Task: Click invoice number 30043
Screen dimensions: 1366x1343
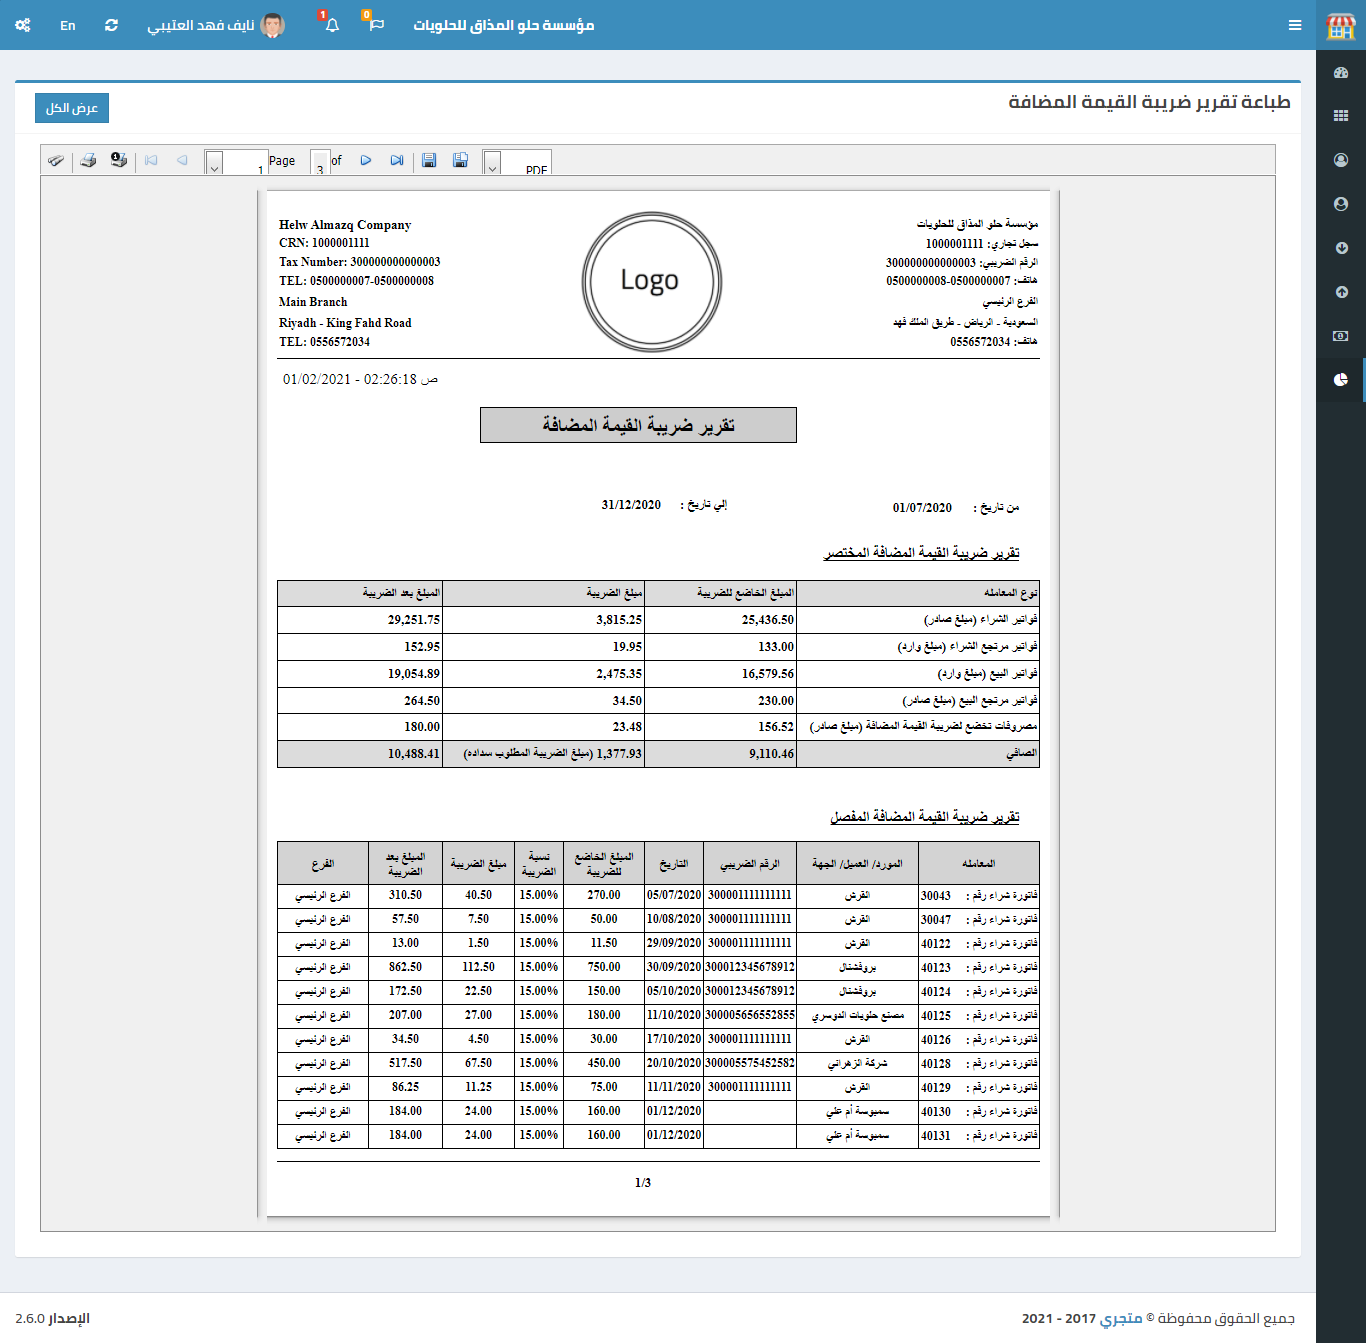Action: (936, 896)
